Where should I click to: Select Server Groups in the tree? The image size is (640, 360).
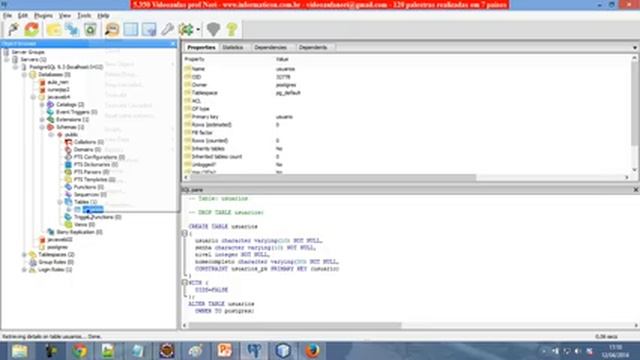click(x=28, y=52)
